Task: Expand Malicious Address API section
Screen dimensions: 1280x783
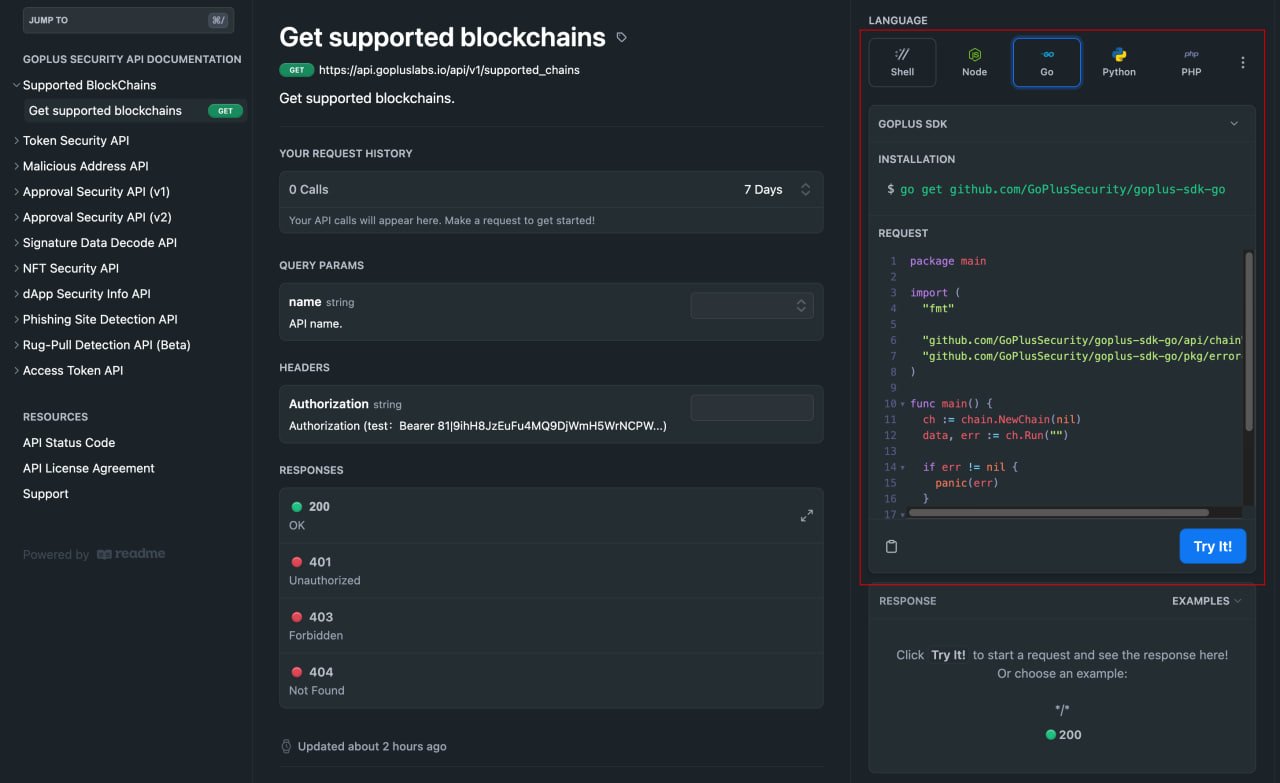Action: click(17, 166)
